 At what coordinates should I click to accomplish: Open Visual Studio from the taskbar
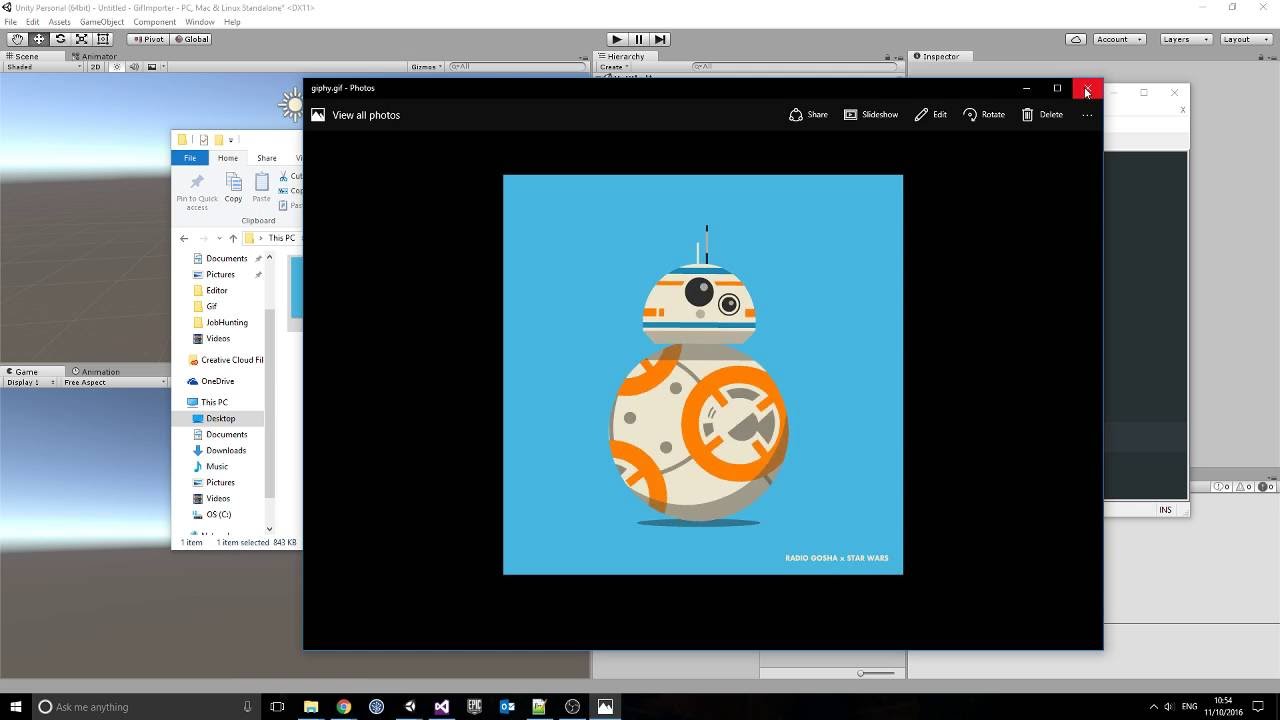tap(442, 706)
